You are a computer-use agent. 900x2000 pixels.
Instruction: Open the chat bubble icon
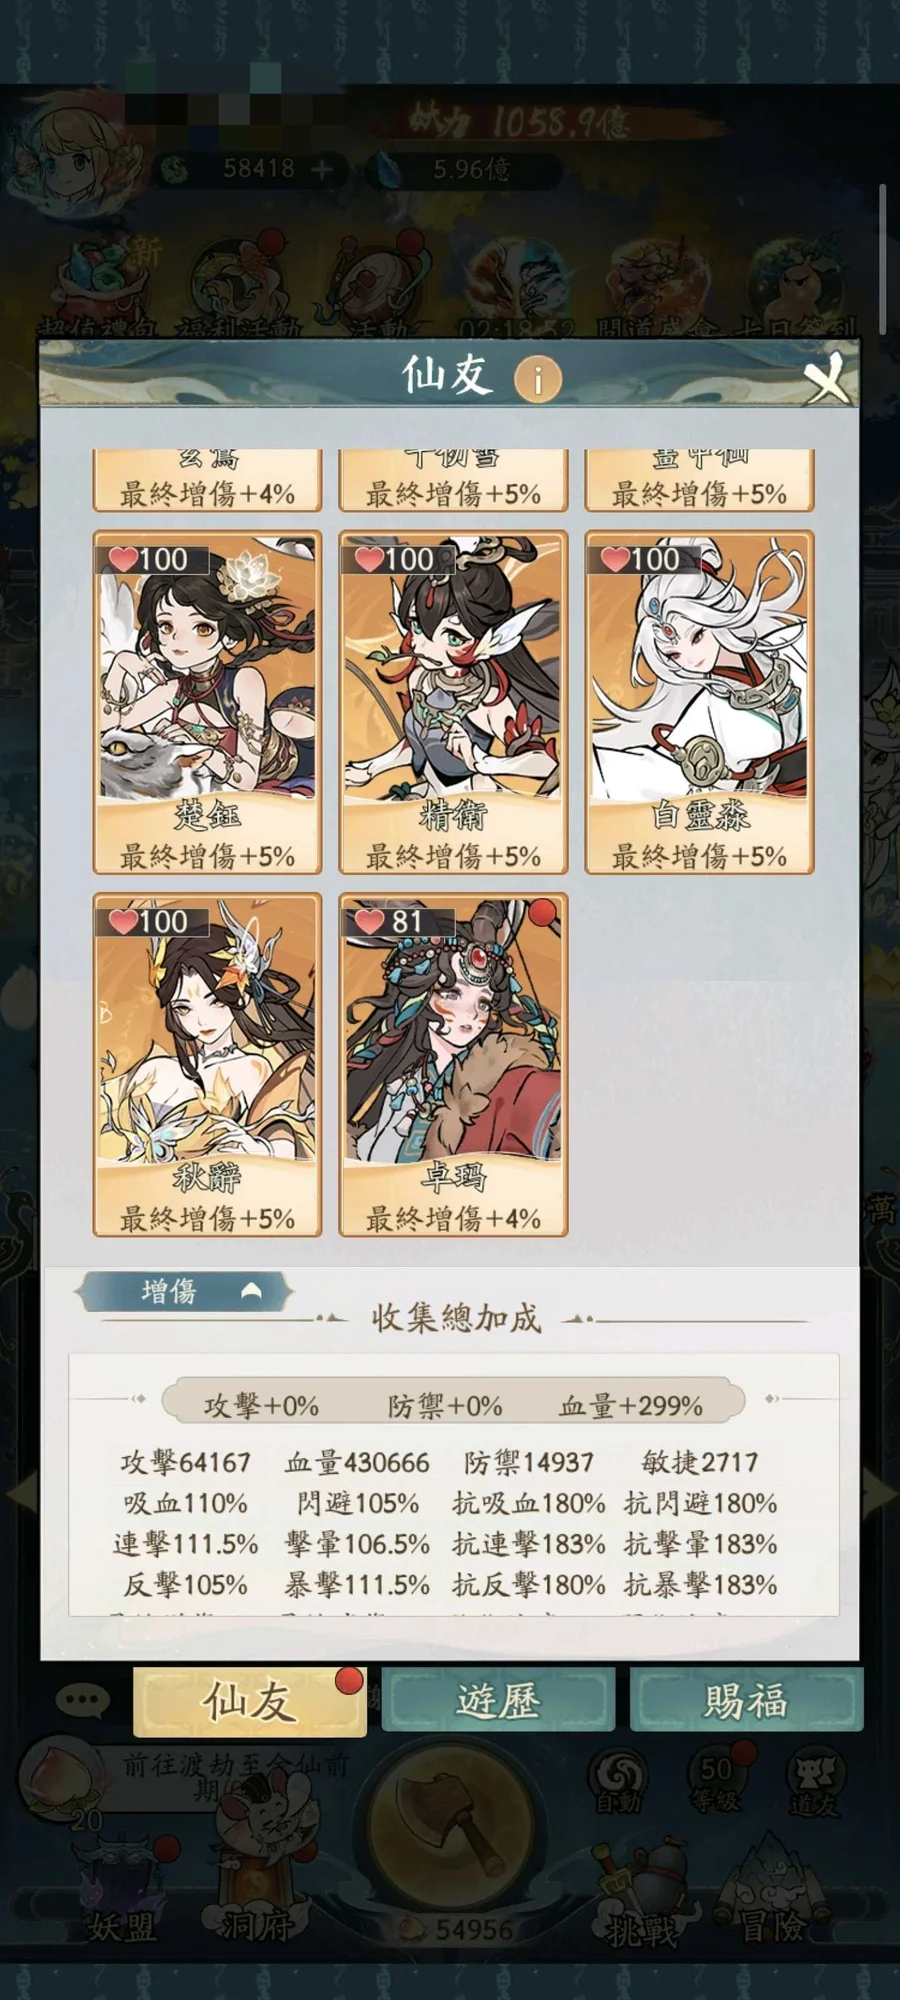(x=82, y=1699)
